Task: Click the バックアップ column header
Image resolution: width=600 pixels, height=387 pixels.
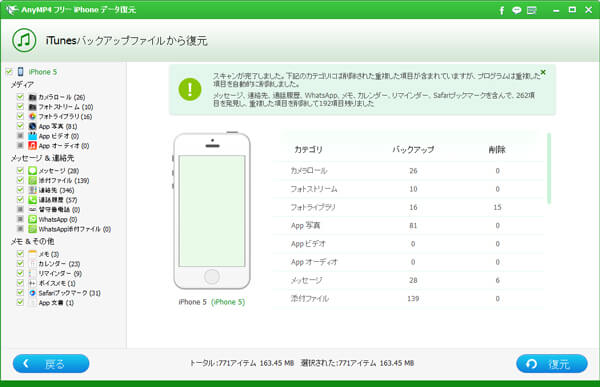Action: point(413,150)
